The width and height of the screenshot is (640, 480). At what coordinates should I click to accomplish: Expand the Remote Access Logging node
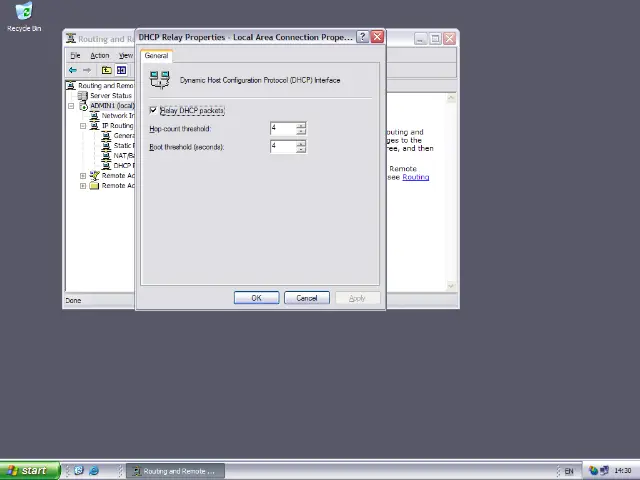tap(83, 186)
